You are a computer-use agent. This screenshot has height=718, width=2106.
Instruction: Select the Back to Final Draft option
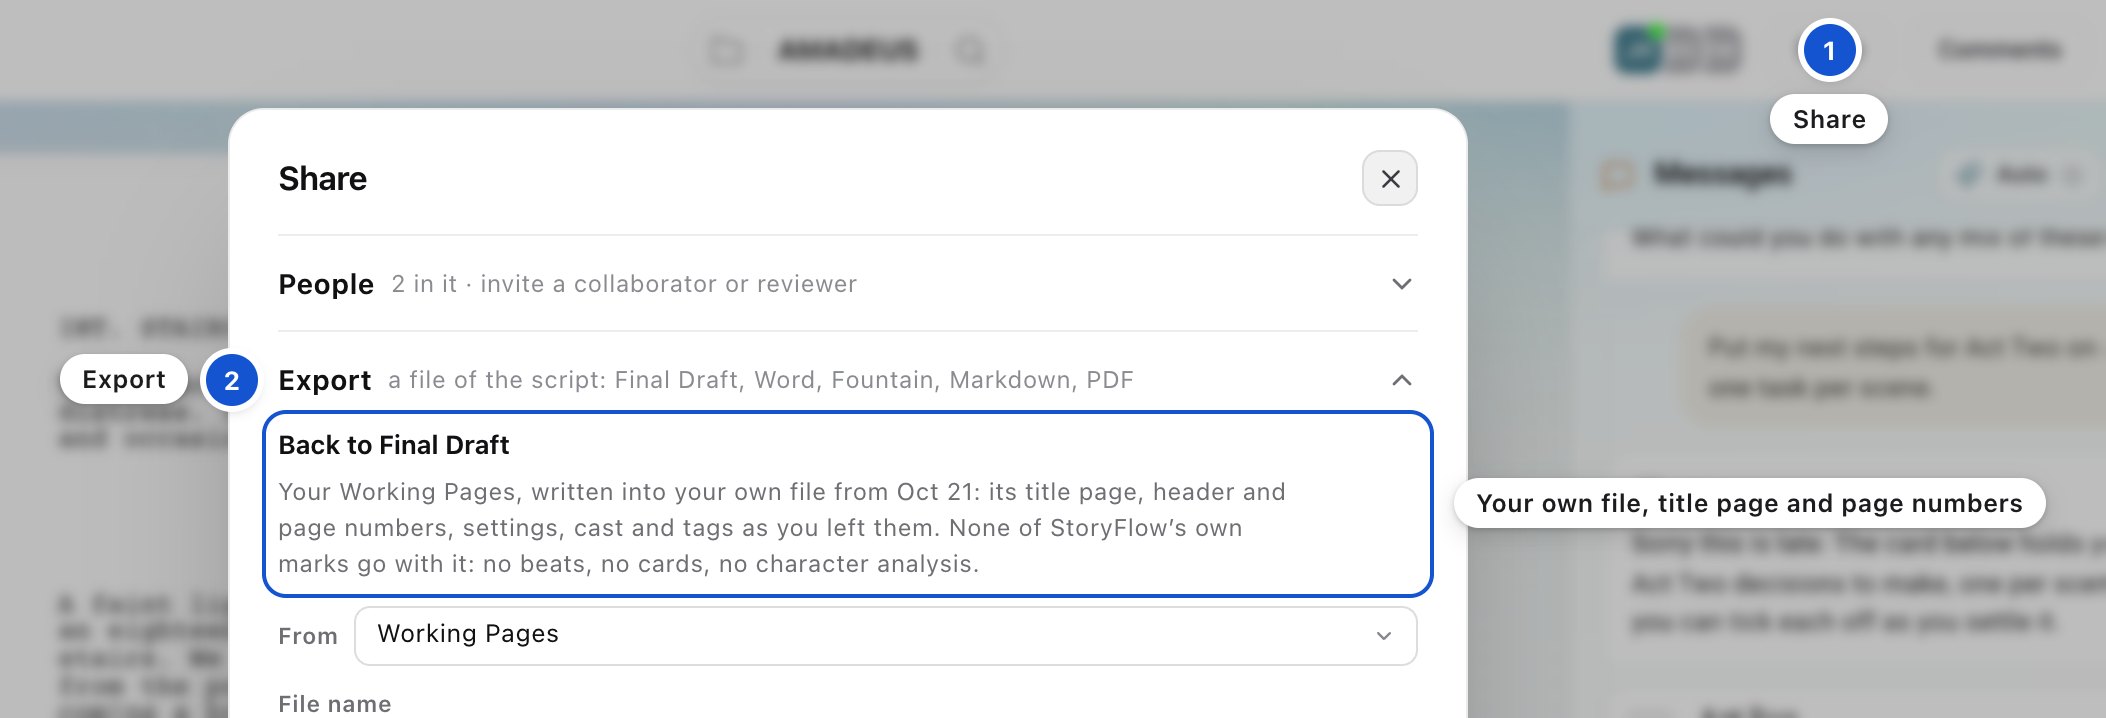coord(847,504)
